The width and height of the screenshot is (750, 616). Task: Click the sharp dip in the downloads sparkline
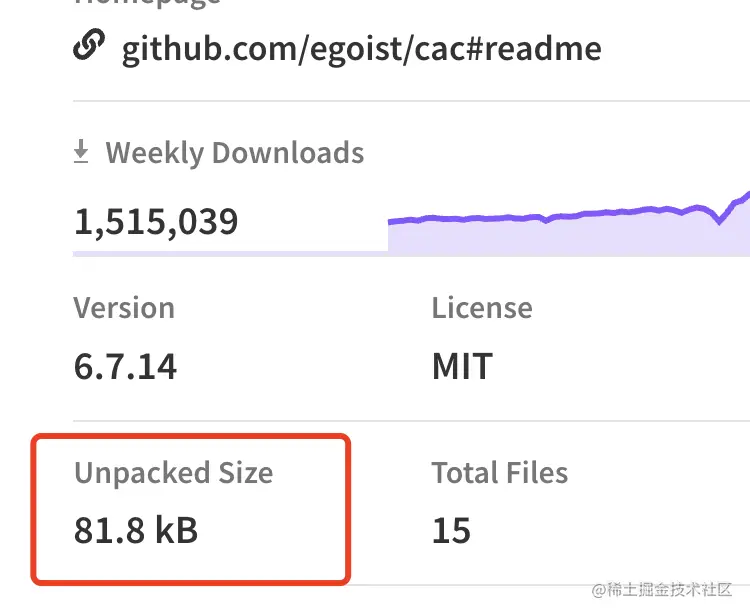(719, 221)
